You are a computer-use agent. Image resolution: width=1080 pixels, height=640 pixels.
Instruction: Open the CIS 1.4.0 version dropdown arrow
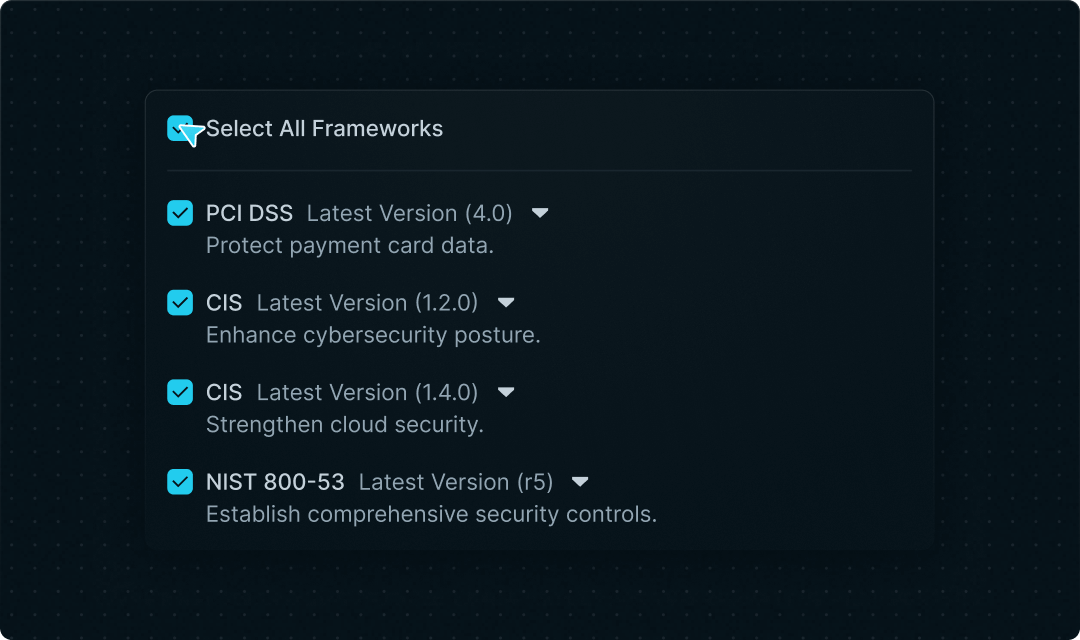(x=506, y=392)
